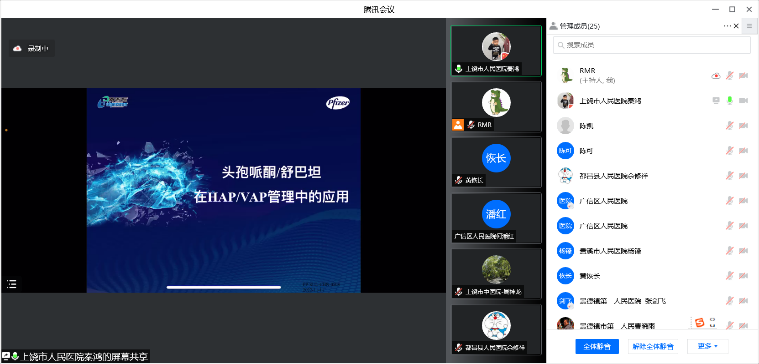Select the 上饶市人民医院秦鸿 speaker video tile

(x=496, y=51)
